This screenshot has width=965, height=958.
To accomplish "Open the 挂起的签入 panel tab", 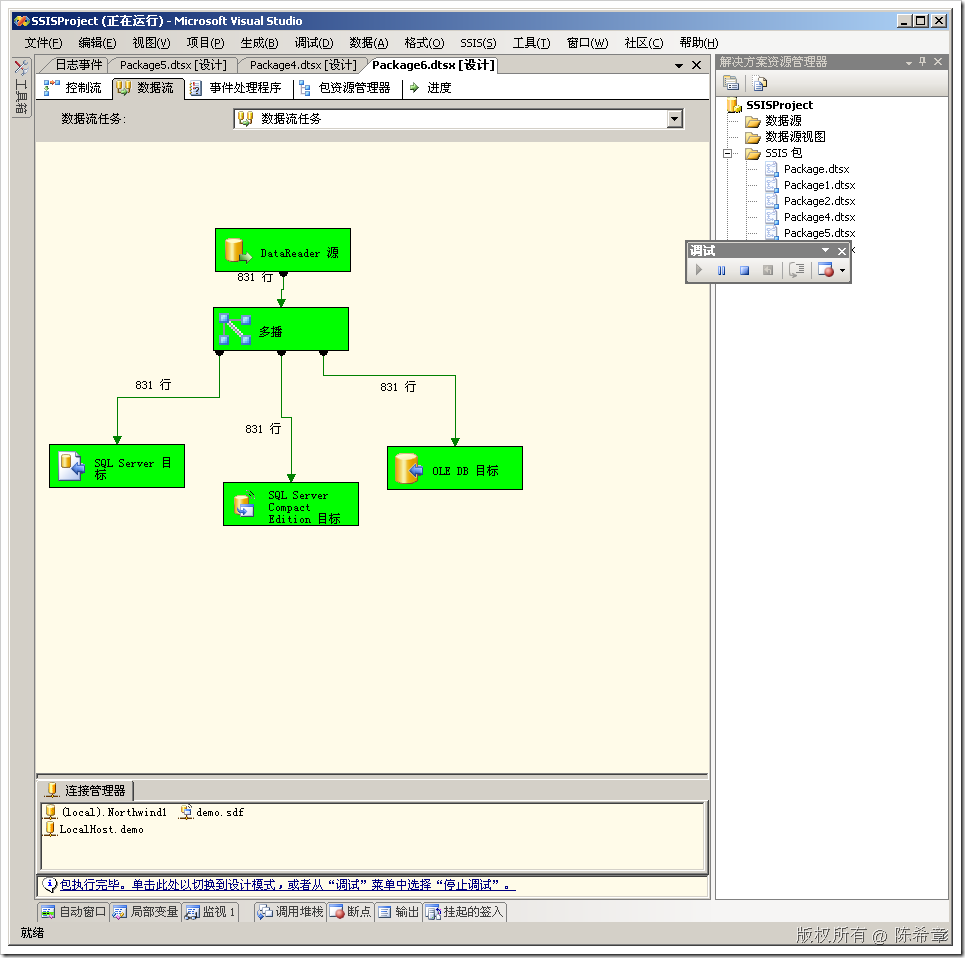I will [x=465, y=912].
